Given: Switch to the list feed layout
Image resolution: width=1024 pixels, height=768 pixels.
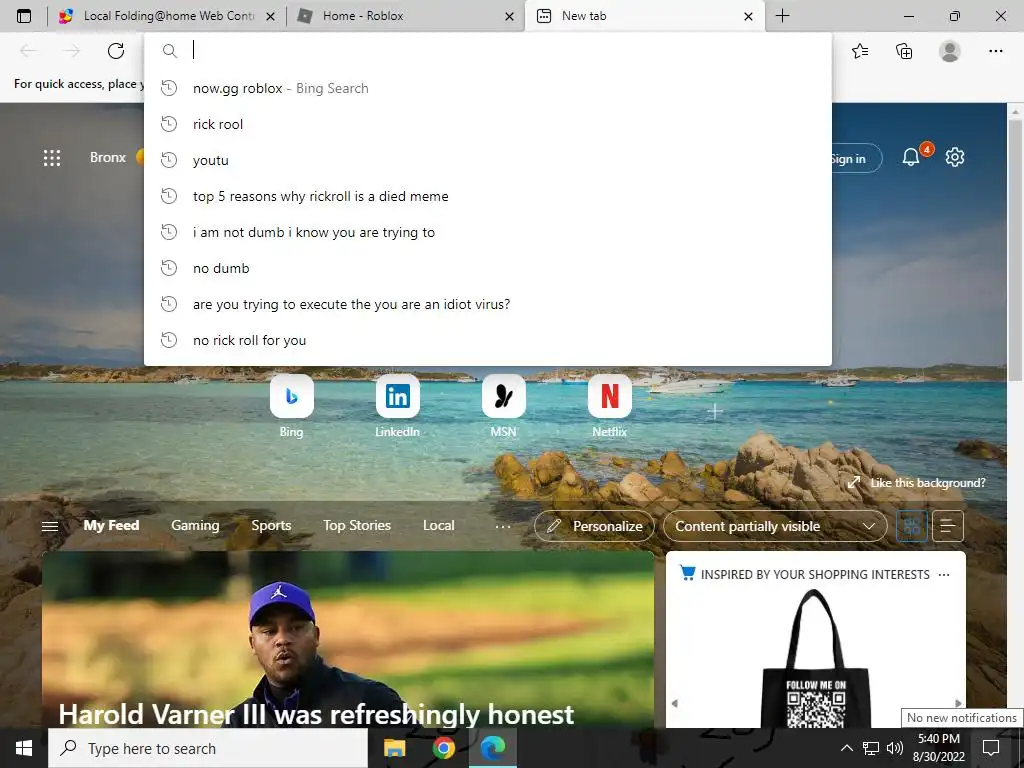Looking at the screenshot, I should tap(948, 526).
